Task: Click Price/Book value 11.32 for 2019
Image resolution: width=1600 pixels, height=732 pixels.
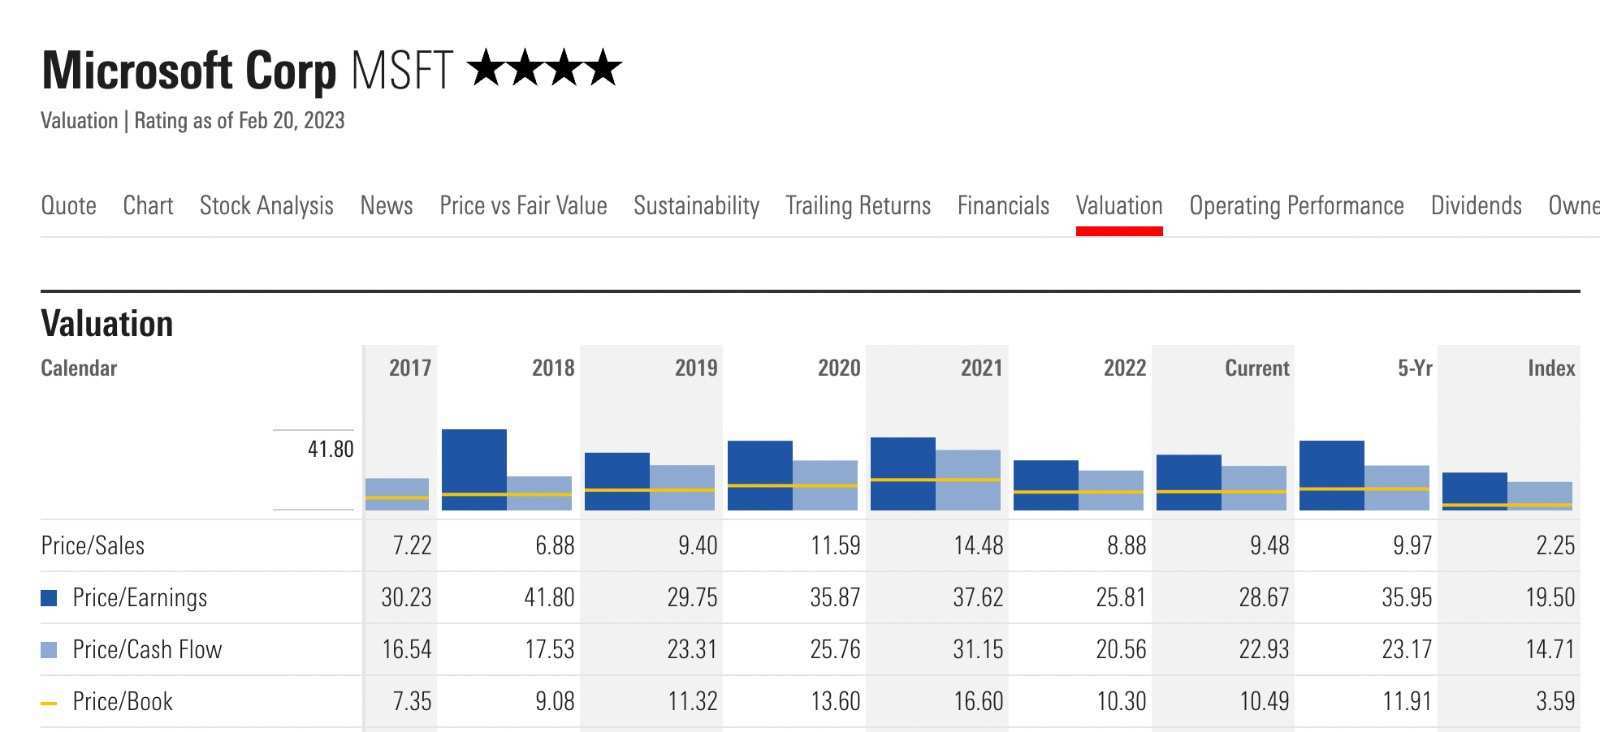Action: coord(693,702)
